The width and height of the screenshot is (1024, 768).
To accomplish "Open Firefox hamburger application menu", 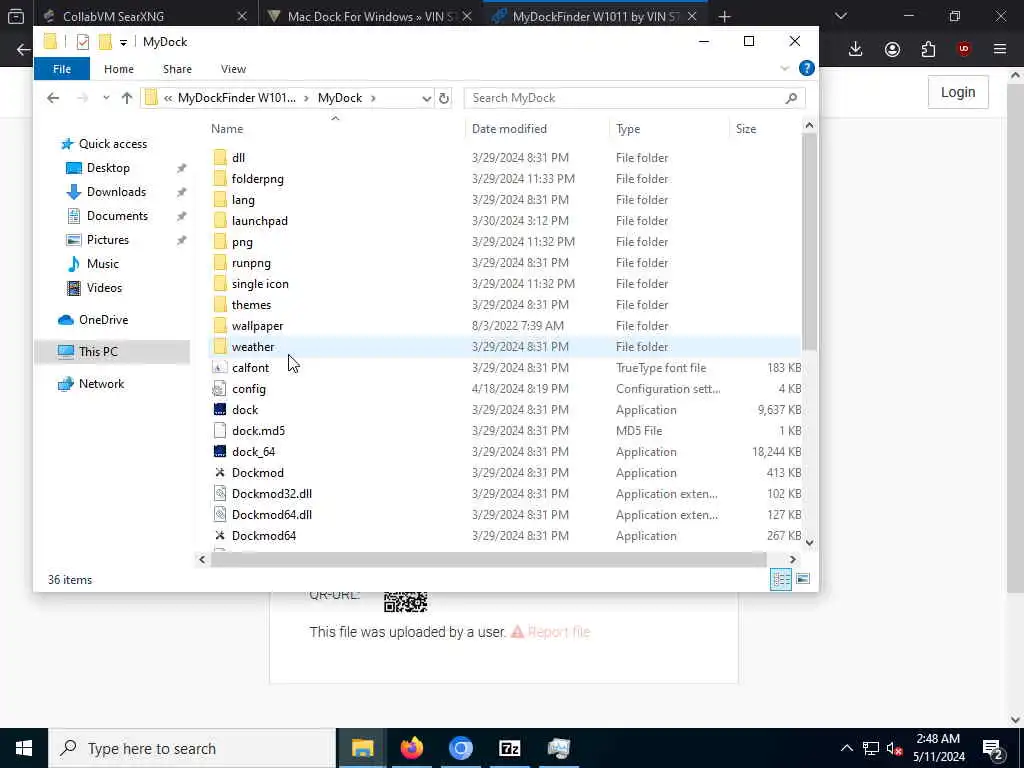I will 1000,49.
